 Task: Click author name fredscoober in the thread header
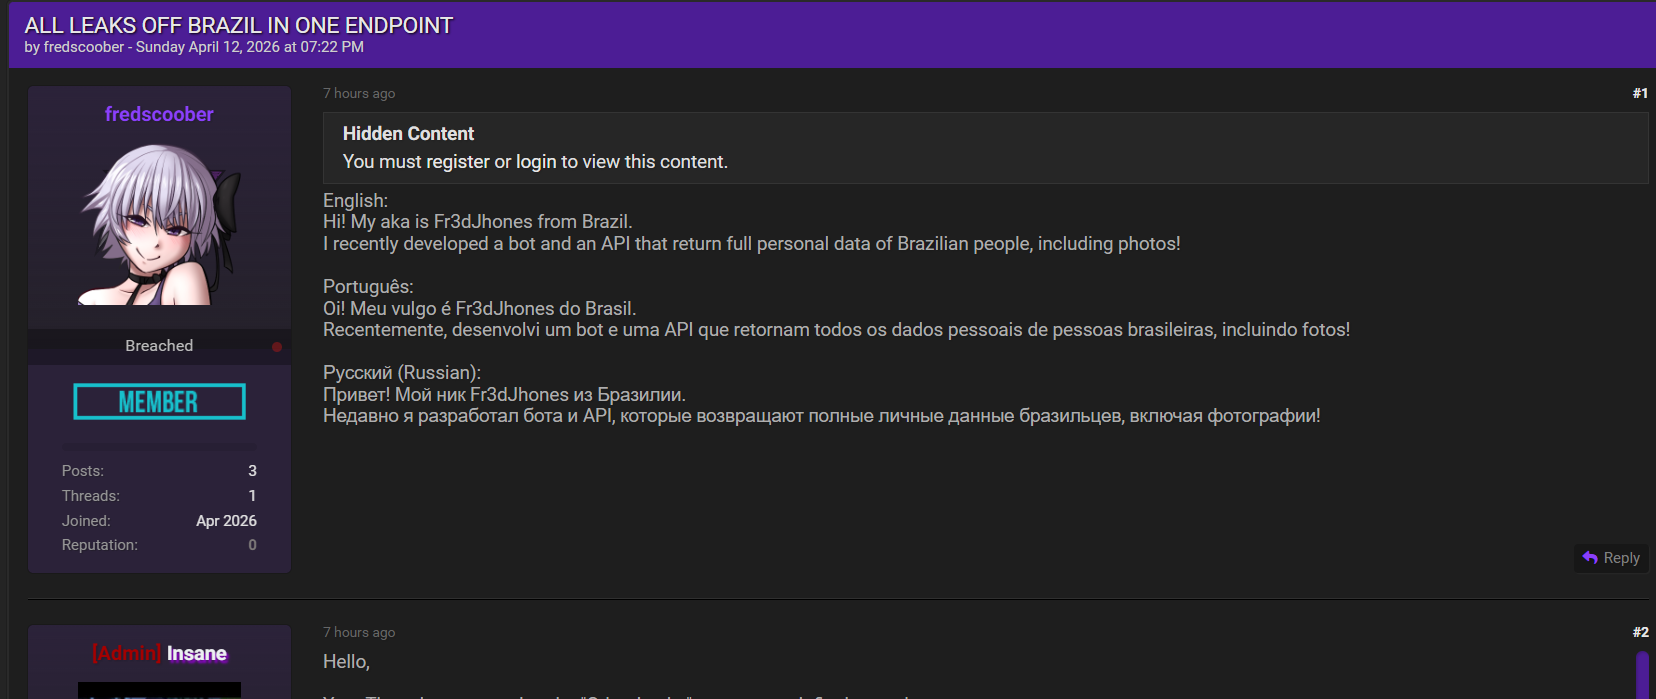84,47
